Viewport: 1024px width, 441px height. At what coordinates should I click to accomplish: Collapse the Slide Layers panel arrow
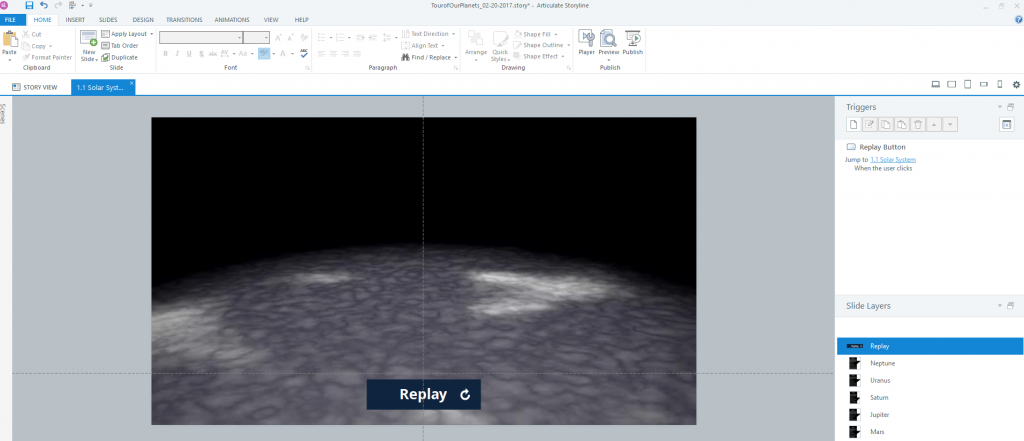coord(998,305)
